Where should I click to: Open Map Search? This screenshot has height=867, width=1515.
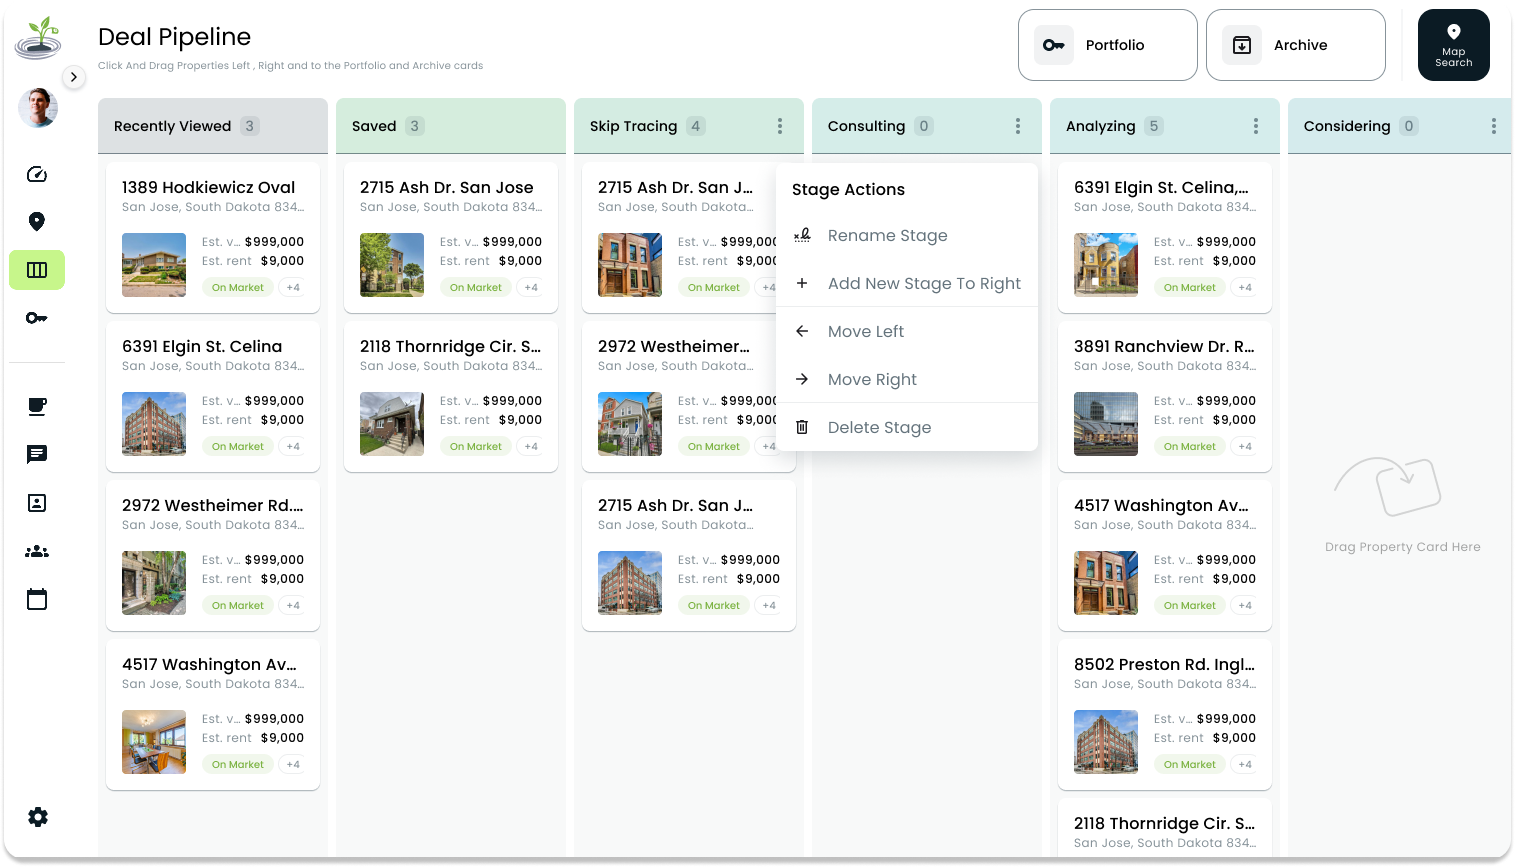[1454, 45]
